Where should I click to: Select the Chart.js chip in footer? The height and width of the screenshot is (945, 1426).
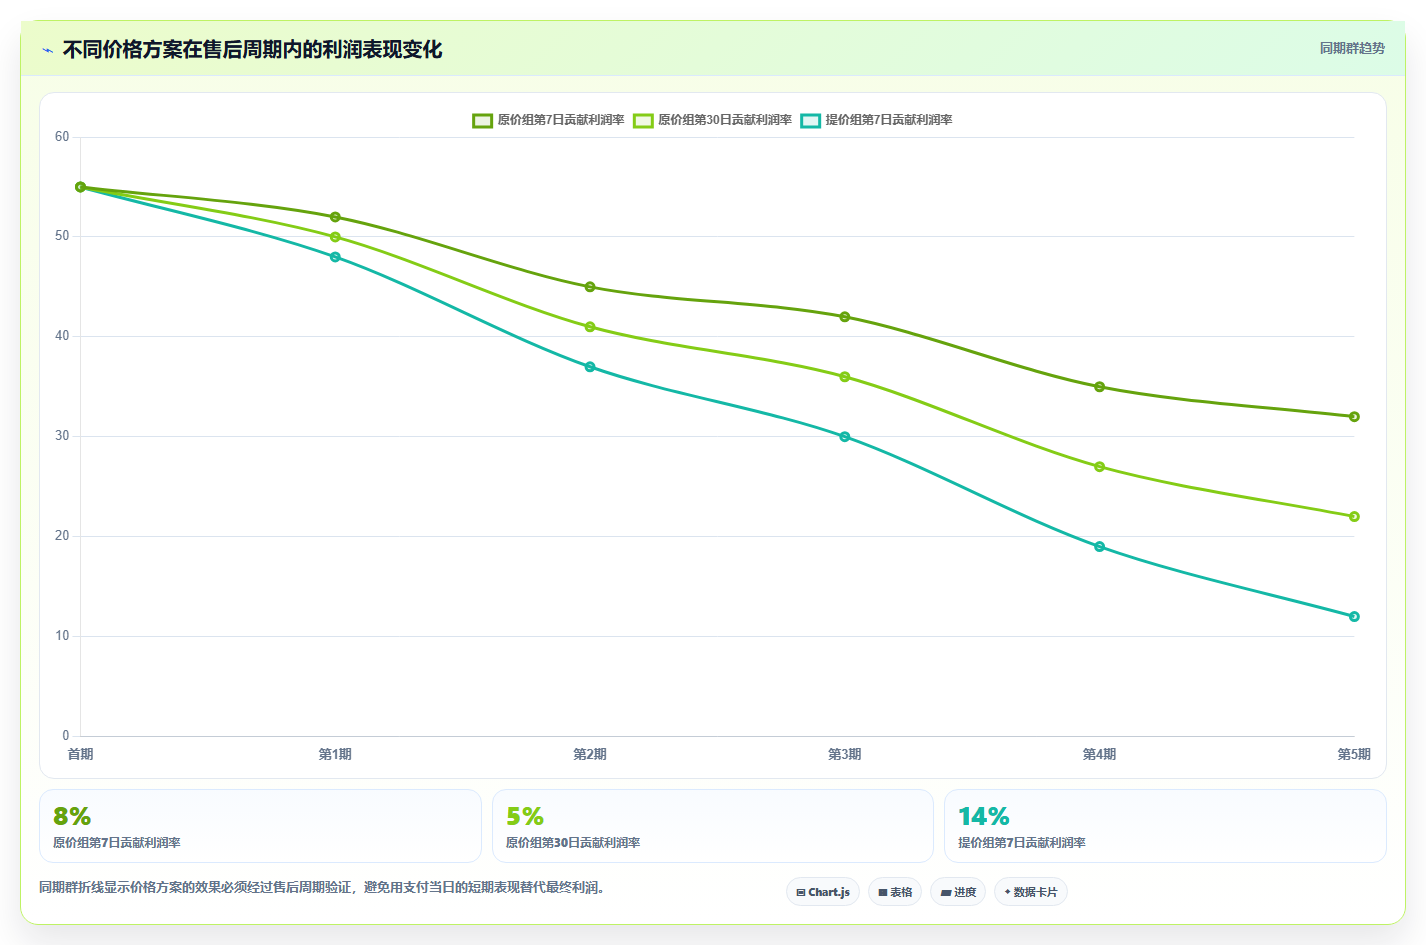tap(823, 892)
